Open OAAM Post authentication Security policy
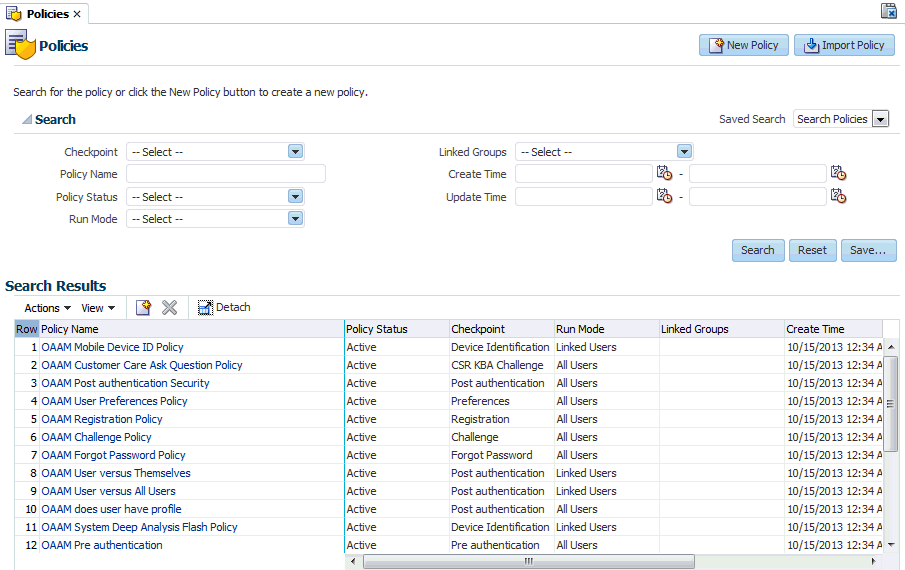The image size is (905, 570). tap(125, 383)
